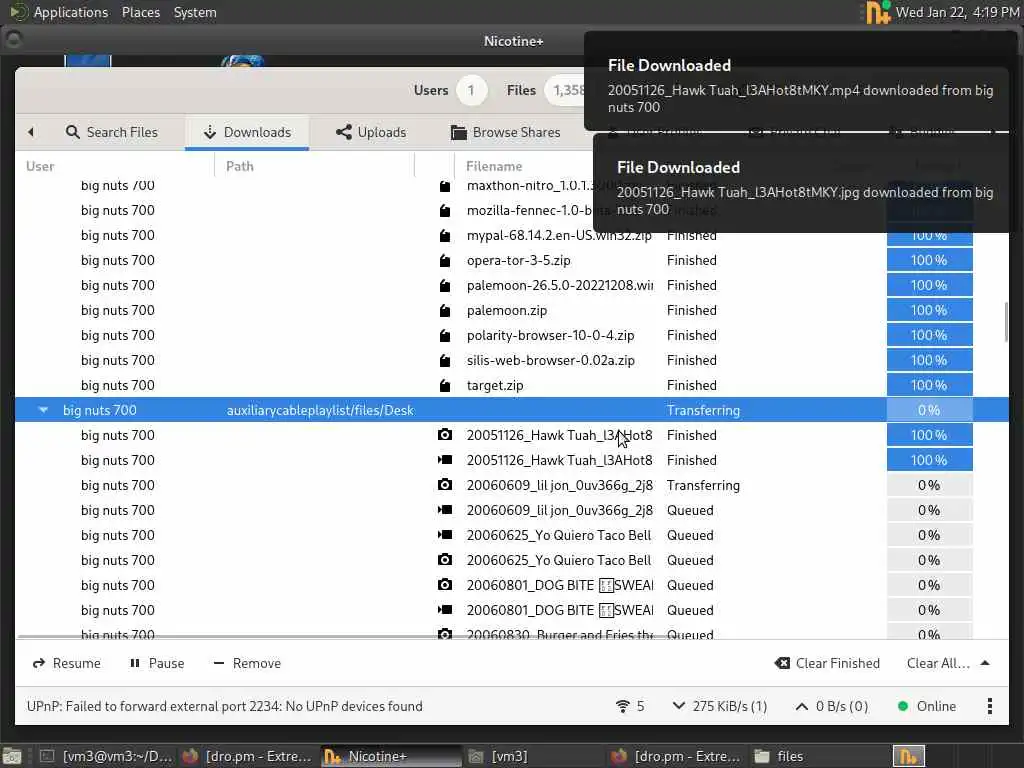This screenshot has width=1024, height=768.
Task: Click the Pause button
Action: coord(157,663)
